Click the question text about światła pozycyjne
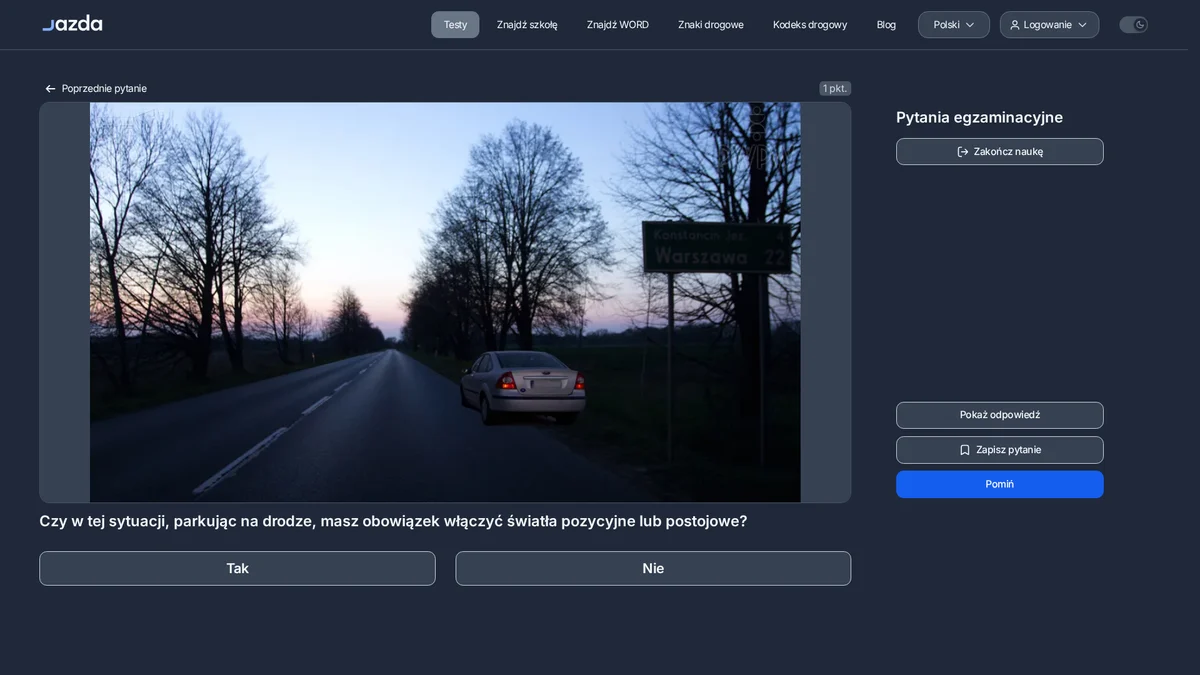The height and width of the screenshot is (675, 1200). pos(393,521)
